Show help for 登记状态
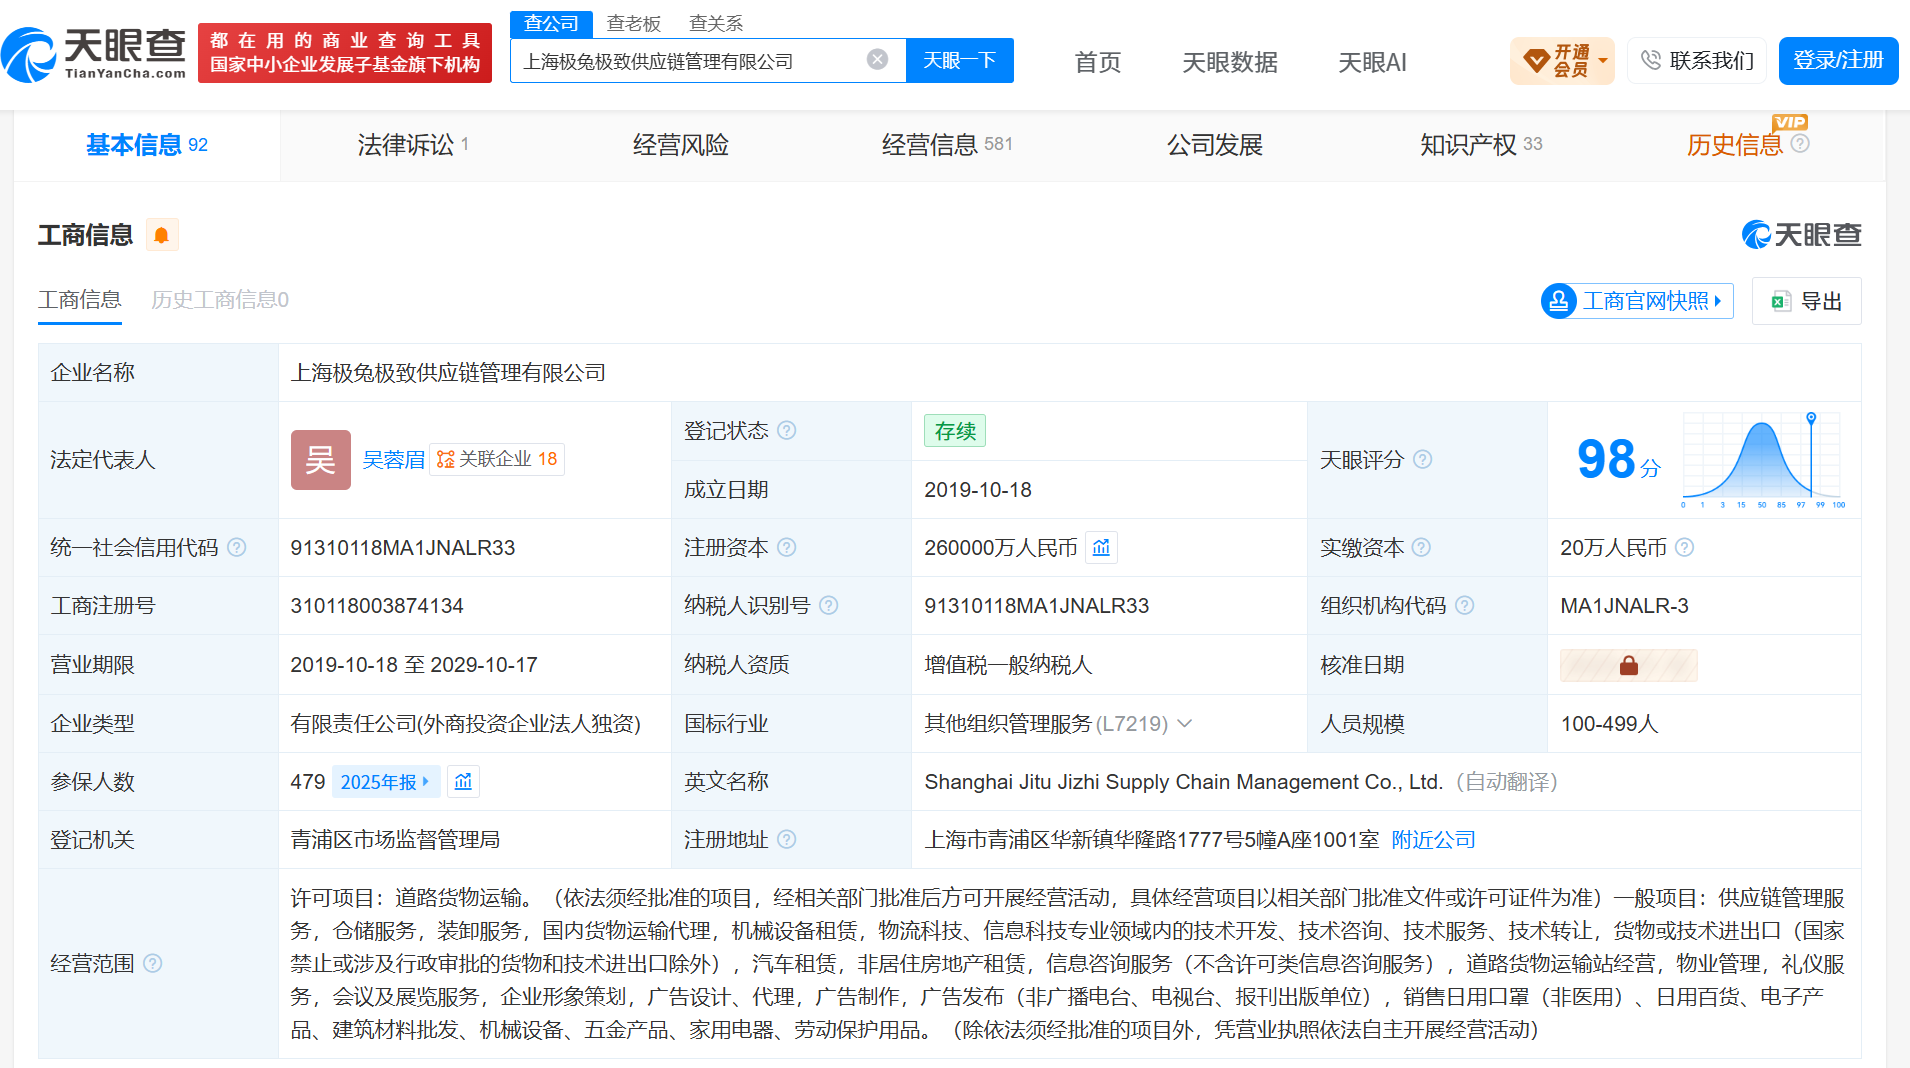Viewport: 1910px width, 1068px height. 787,431
